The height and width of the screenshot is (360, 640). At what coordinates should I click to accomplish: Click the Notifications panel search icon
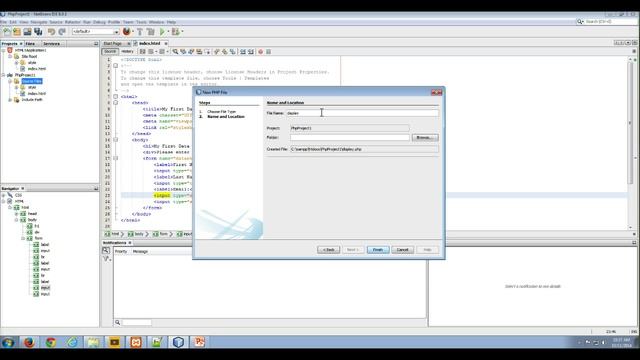[106, 250]
